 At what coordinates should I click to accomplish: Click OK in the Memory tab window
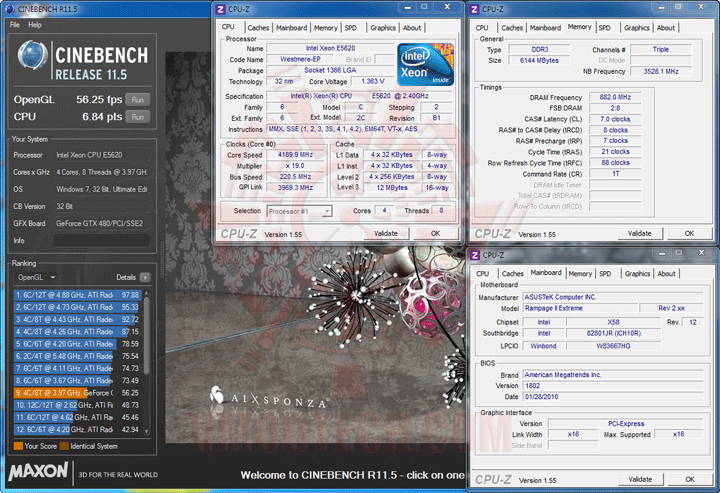[689, 233]
